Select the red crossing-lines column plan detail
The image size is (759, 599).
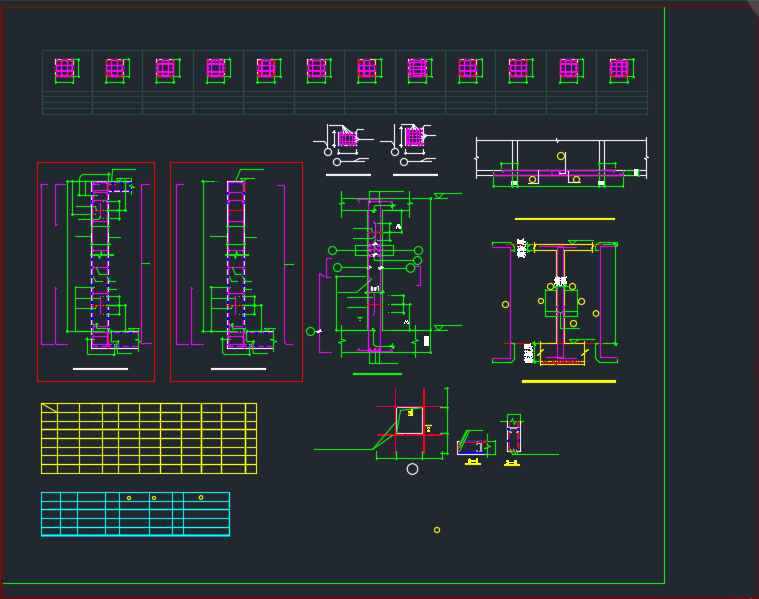[411, 423]
